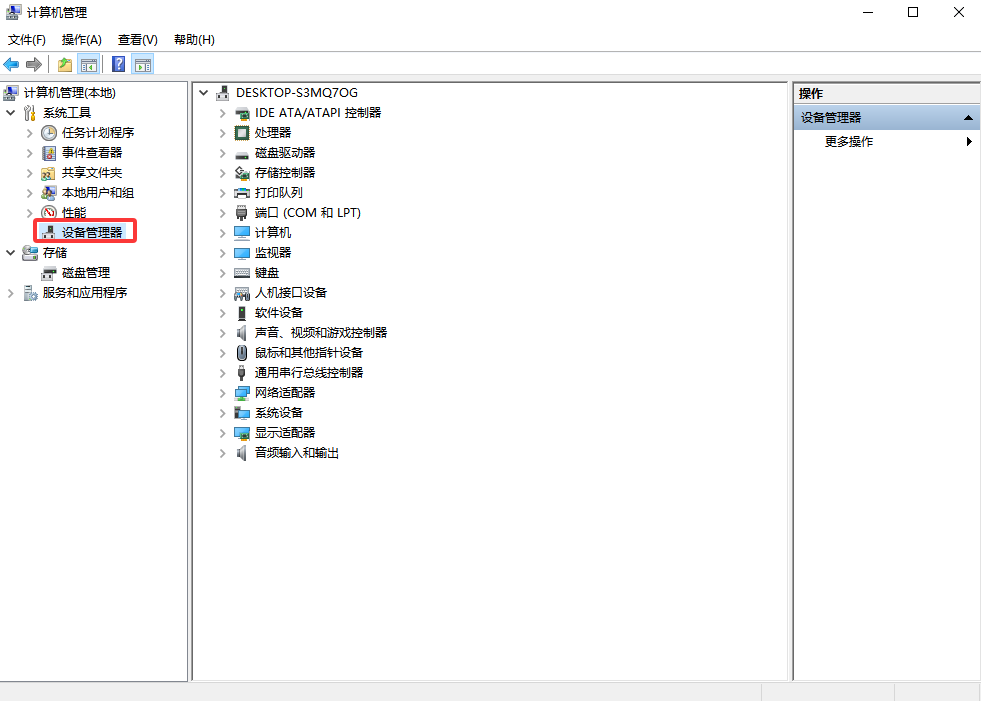Viewport: 981px width, 701px height.
Task: Click the 任务计划程序 clock icon
Action: point(49,133)
